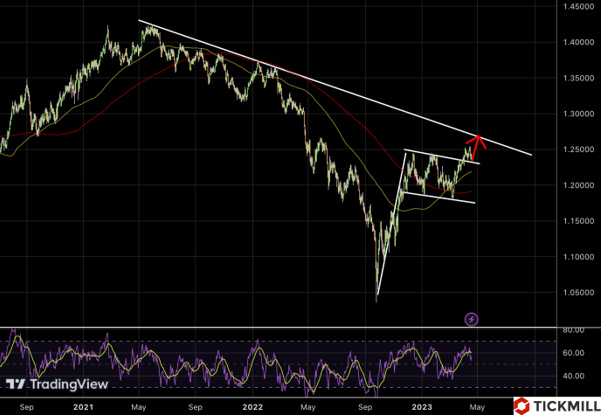The image size is (601, 415).
Task: Click the 2022 label on time axis
Action: (253, 407)
